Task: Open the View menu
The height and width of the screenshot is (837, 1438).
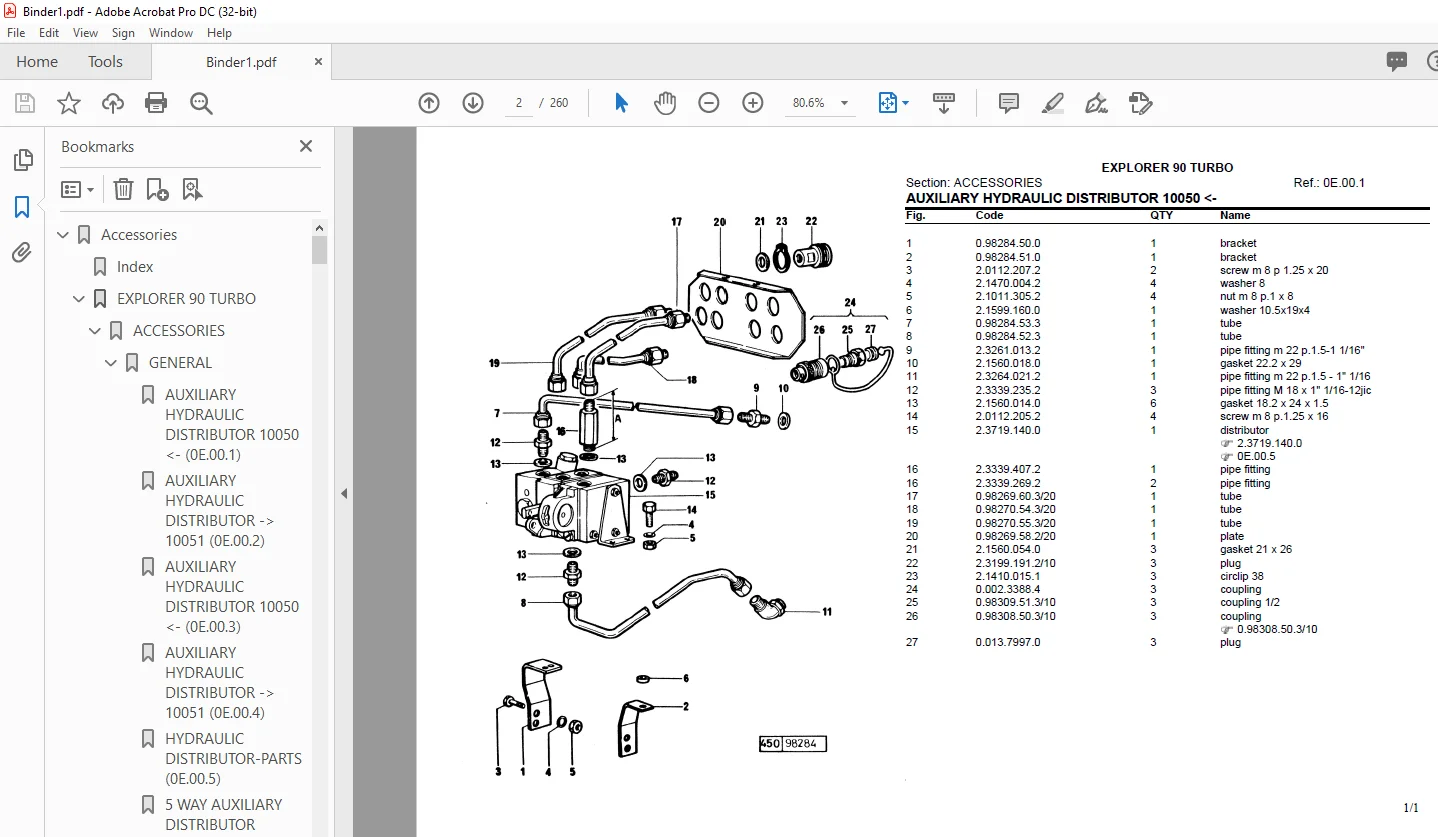Action: click(86, 33)
